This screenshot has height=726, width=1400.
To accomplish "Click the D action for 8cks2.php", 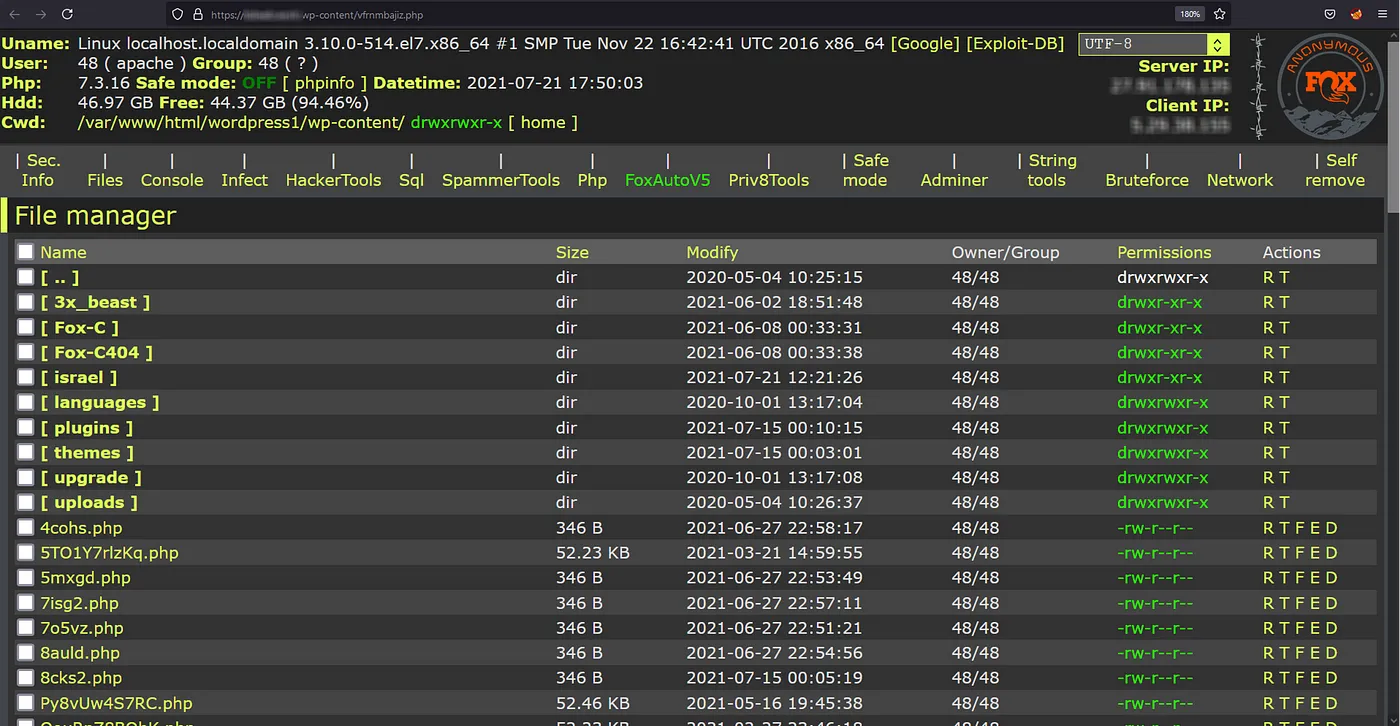I will click(x=1331, y=677).
